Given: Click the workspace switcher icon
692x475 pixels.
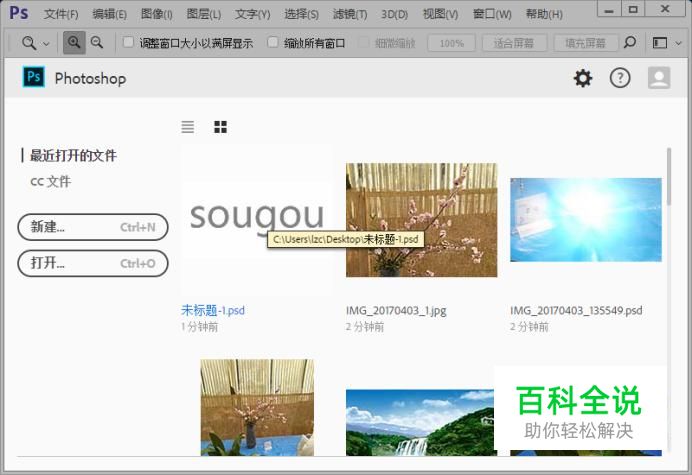Looking at the screenshot, I should tap(660, 43).
